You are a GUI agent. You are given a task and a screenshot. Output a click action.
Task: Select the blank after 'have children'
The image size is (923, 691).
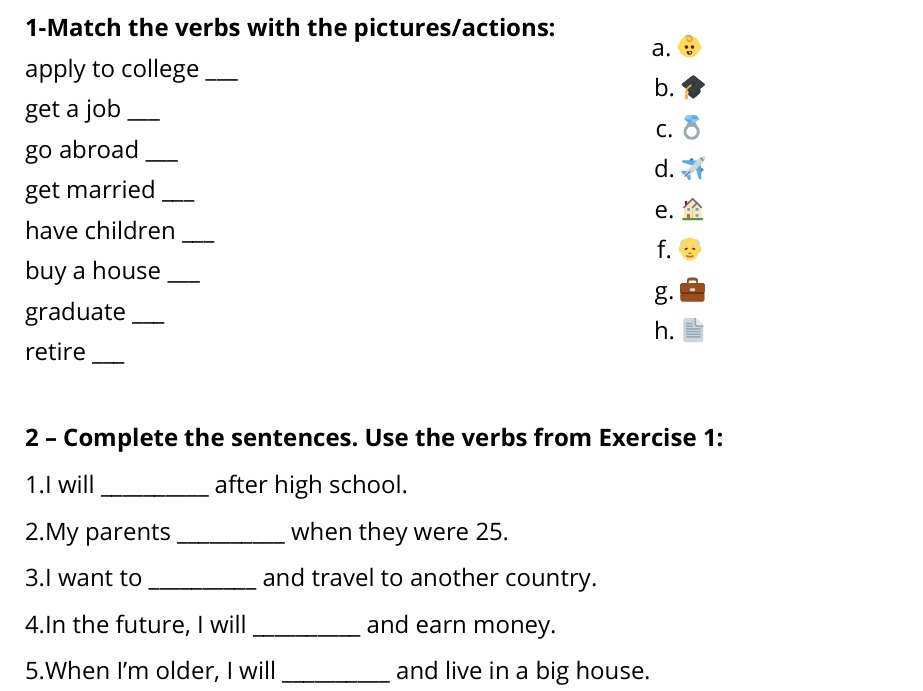[x=198, y=237]
